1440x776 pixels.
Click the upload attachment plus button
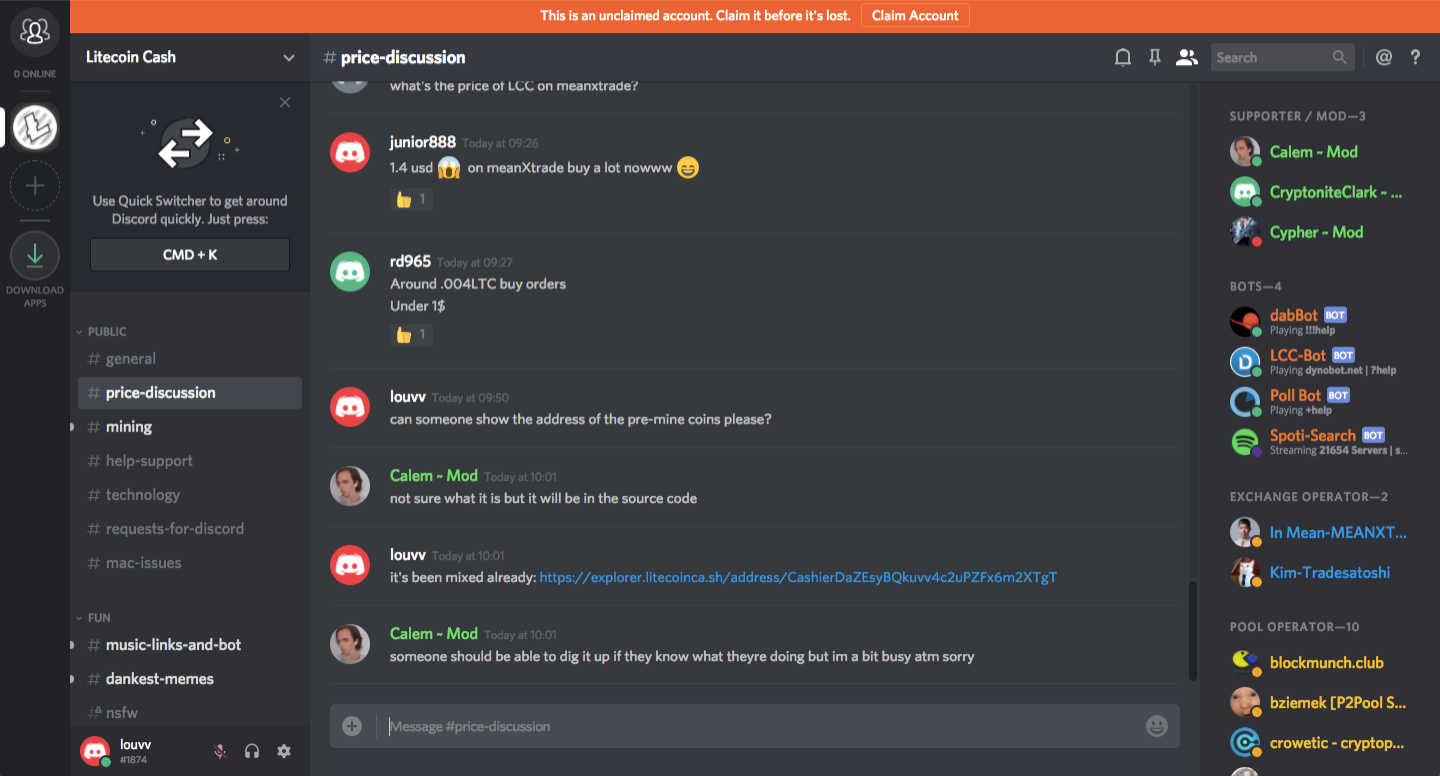coord(352,726)
